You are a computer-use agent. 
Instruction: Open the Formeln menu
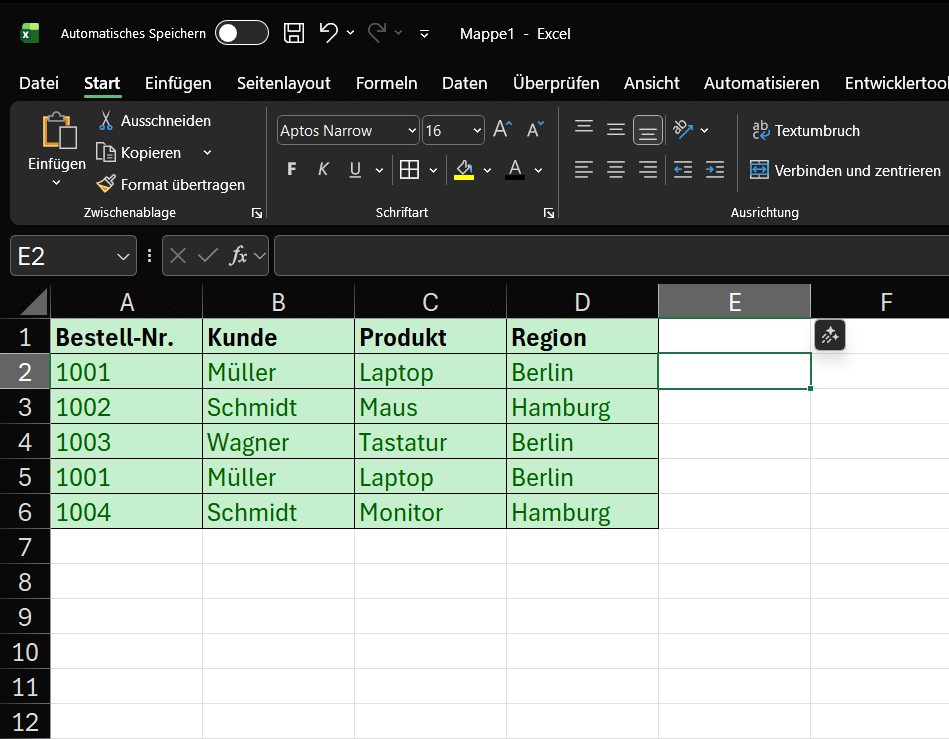[386, 83]
